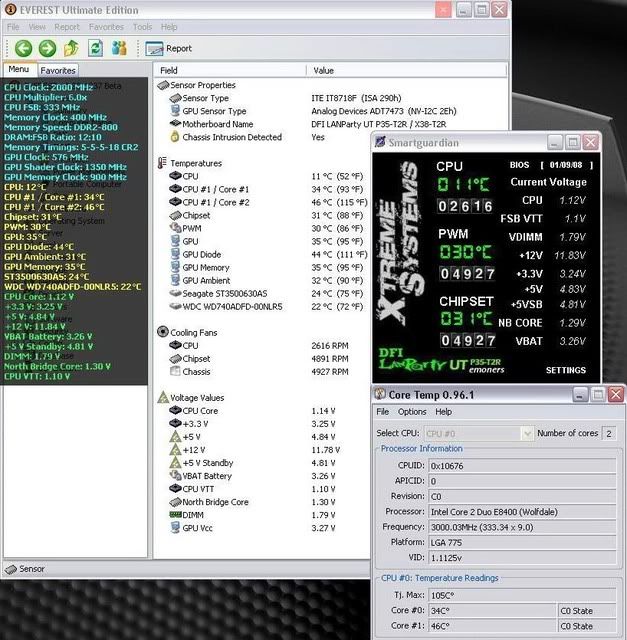
Task: Click the PWM temperature readout in Smartguardian
Action: 465,252
